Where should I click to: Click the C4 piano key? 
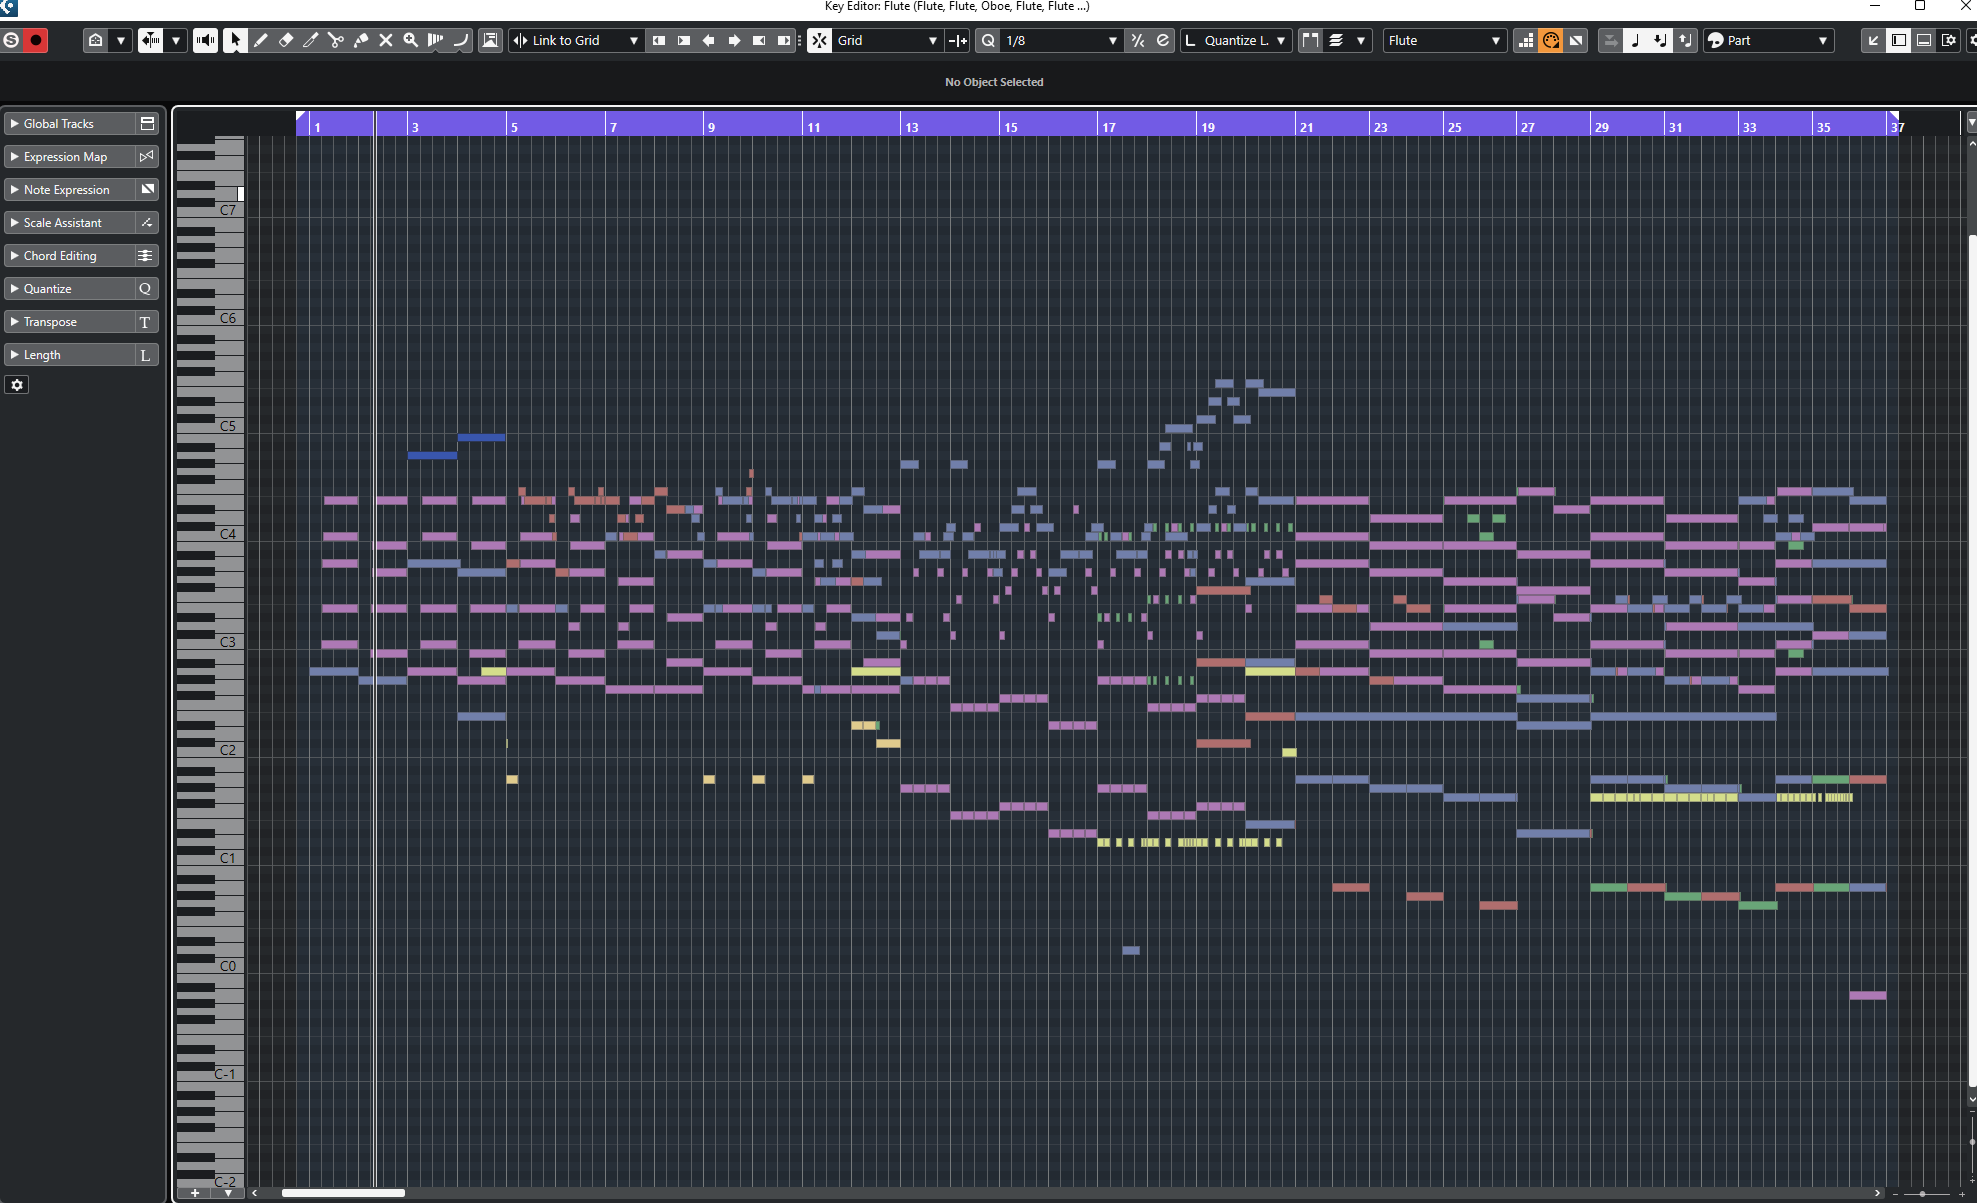210,535
